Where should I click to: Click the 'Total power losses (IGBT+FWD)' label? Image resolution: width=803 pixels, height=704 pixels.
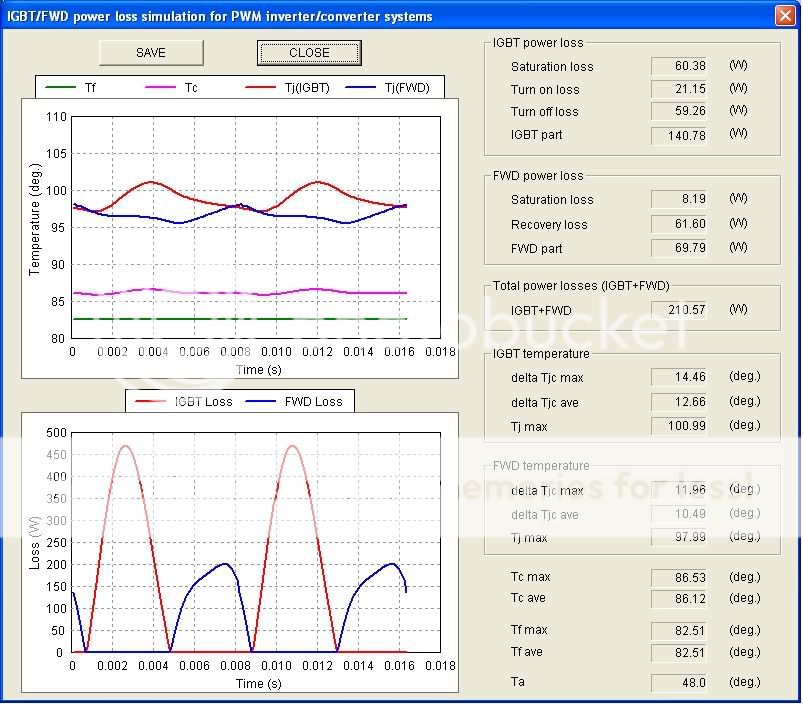click(x=581, y=286)
